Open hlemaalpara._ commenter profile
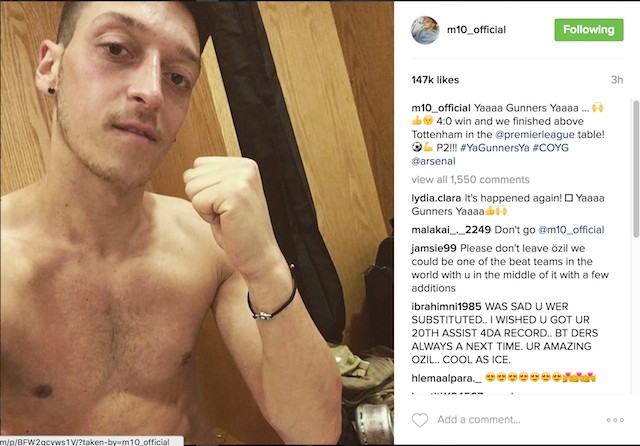This screenshot has width=640, height=446. 447,378
